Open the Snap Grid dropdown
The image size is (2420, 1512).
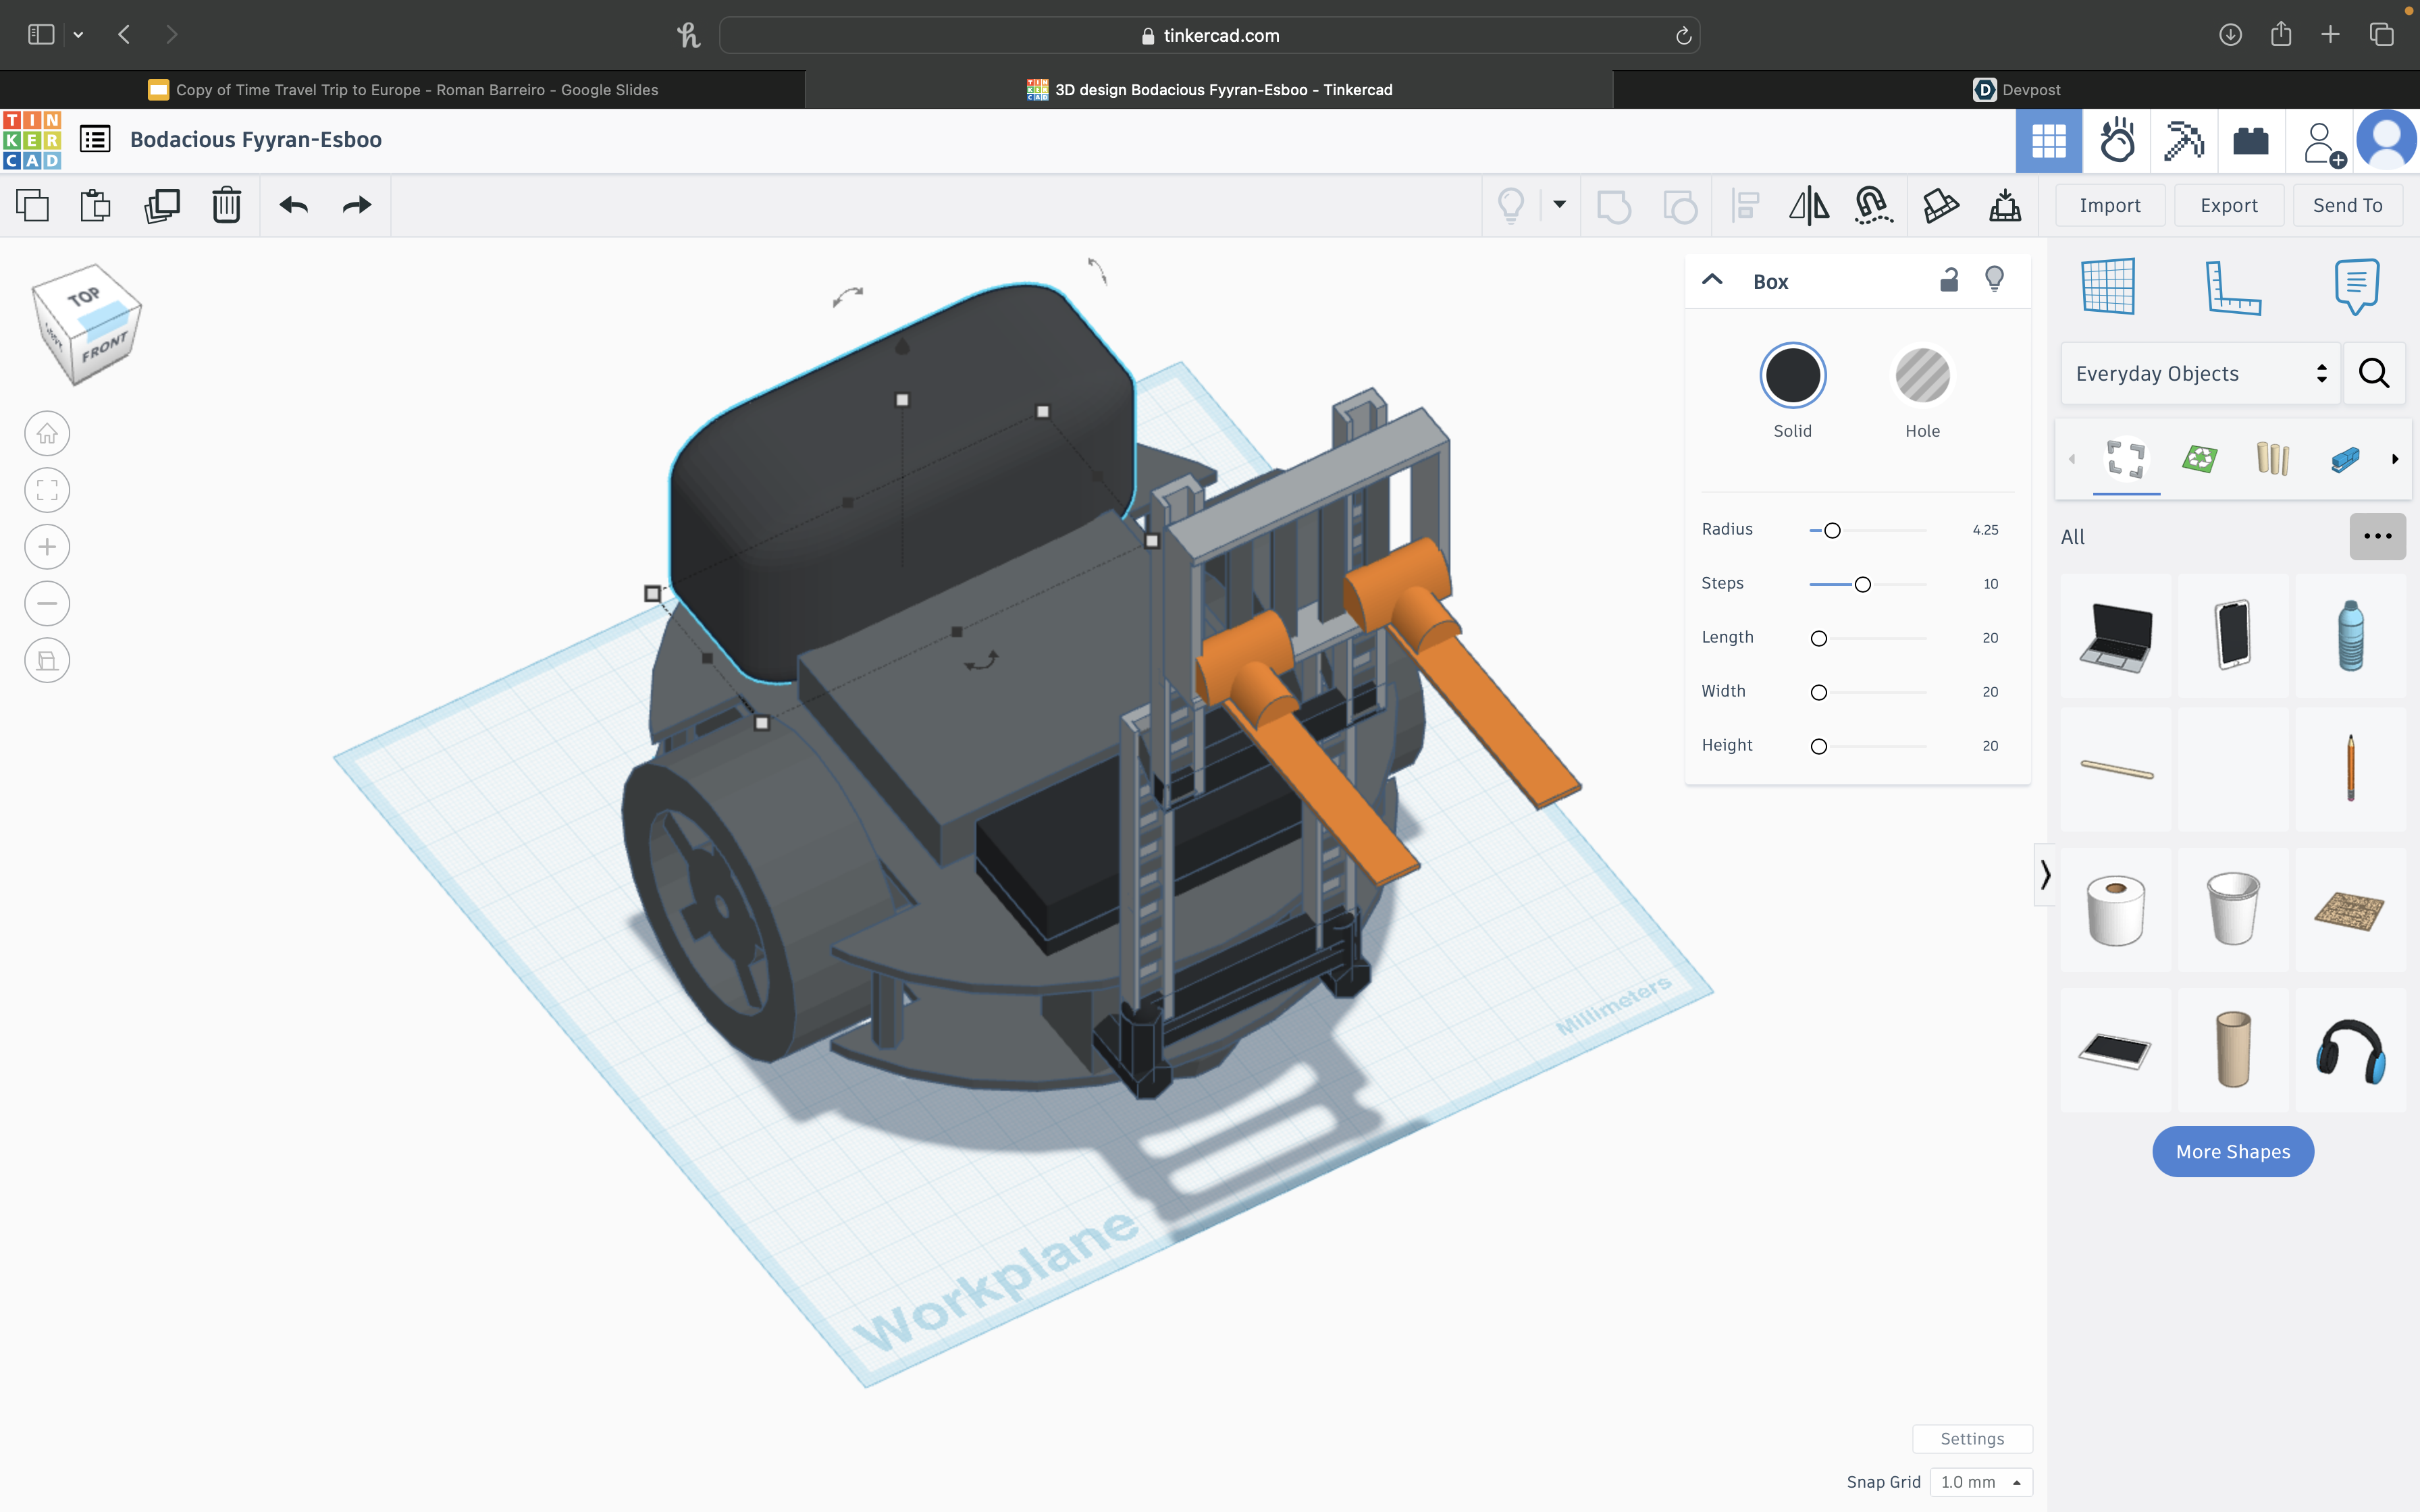(1981, 1482)
